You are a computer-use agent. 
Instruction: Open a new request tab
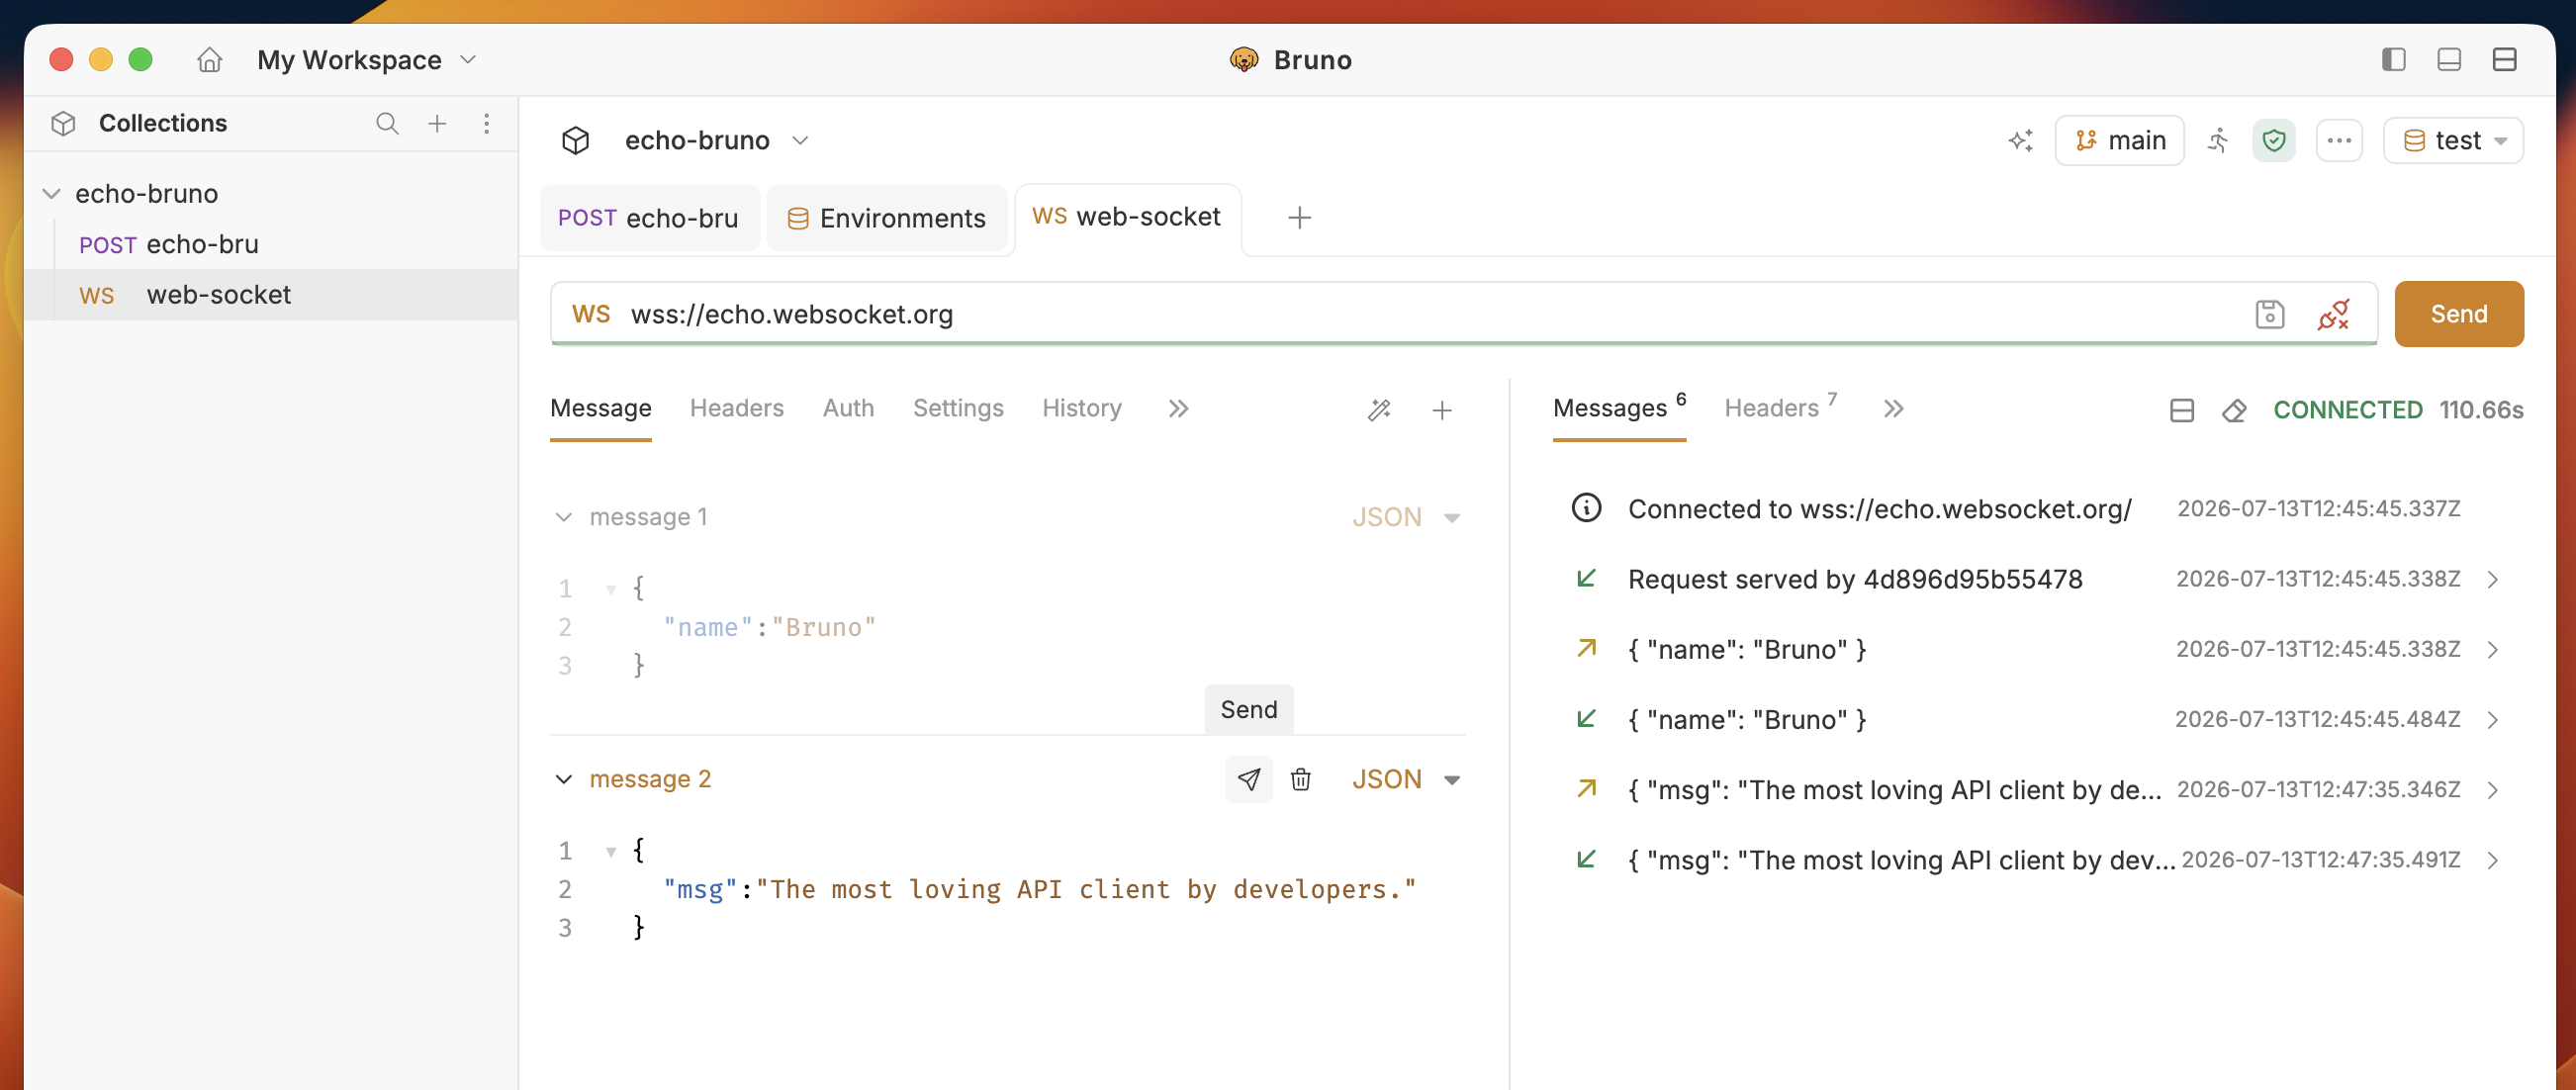coord(1299,217)
